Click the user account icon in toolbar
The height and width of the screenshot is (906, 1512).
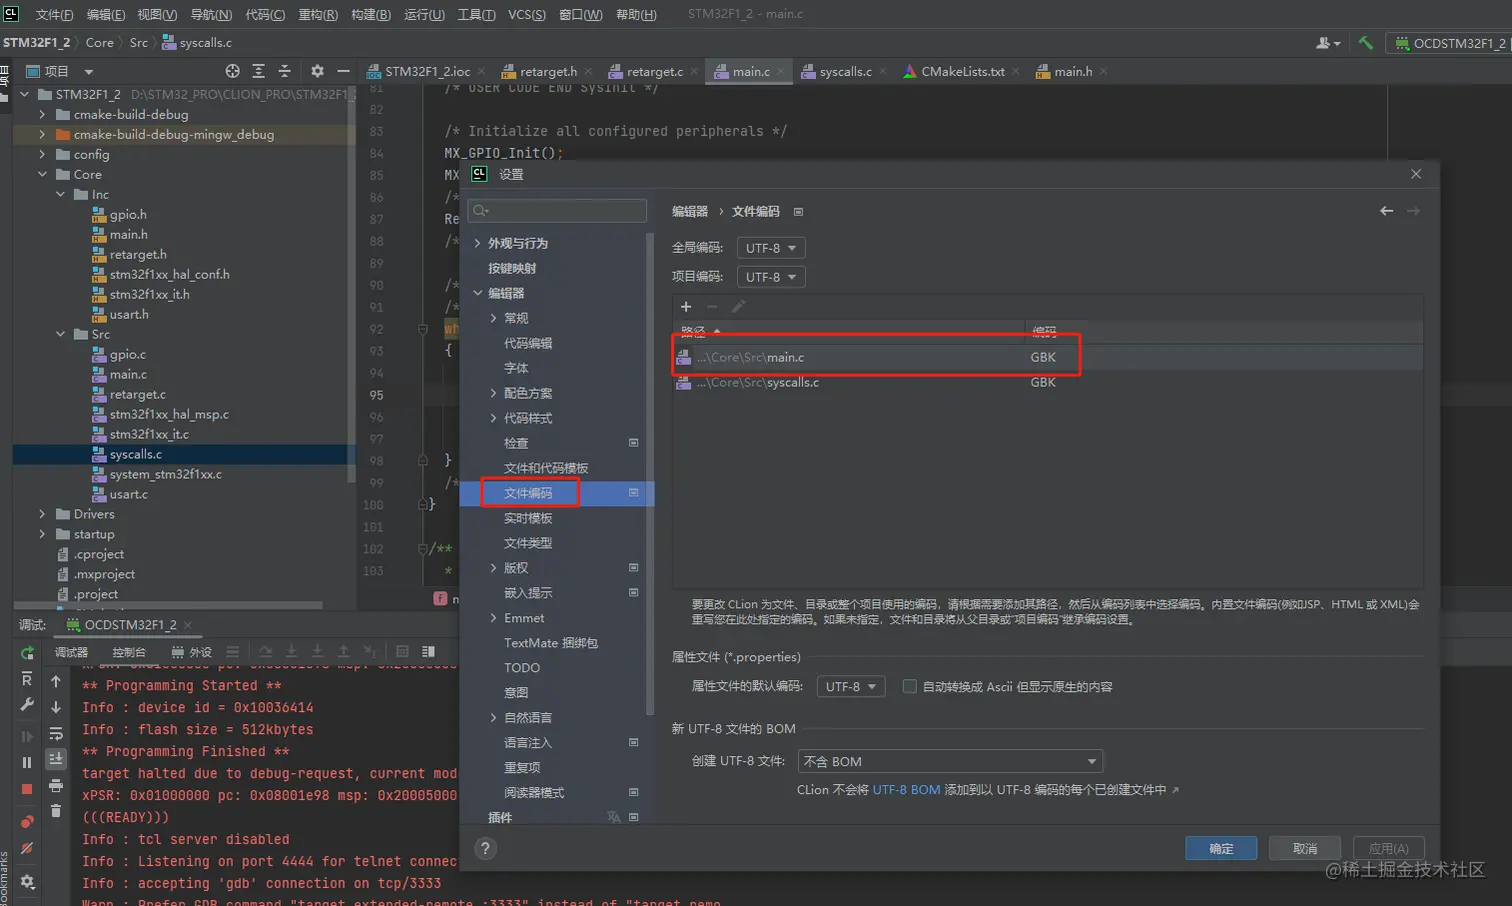point(1328,43)
